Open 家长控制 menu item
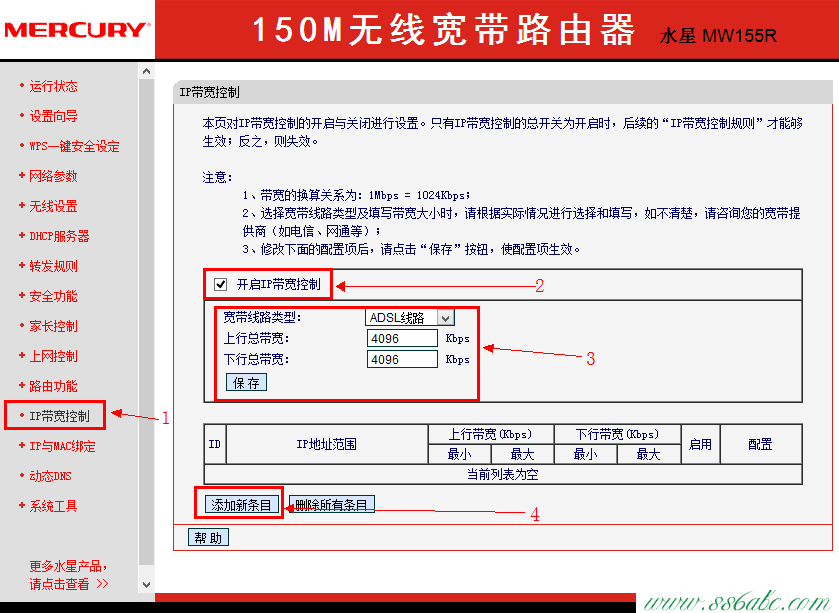Viewport: 839px width, 613px height. coord(53,326)
